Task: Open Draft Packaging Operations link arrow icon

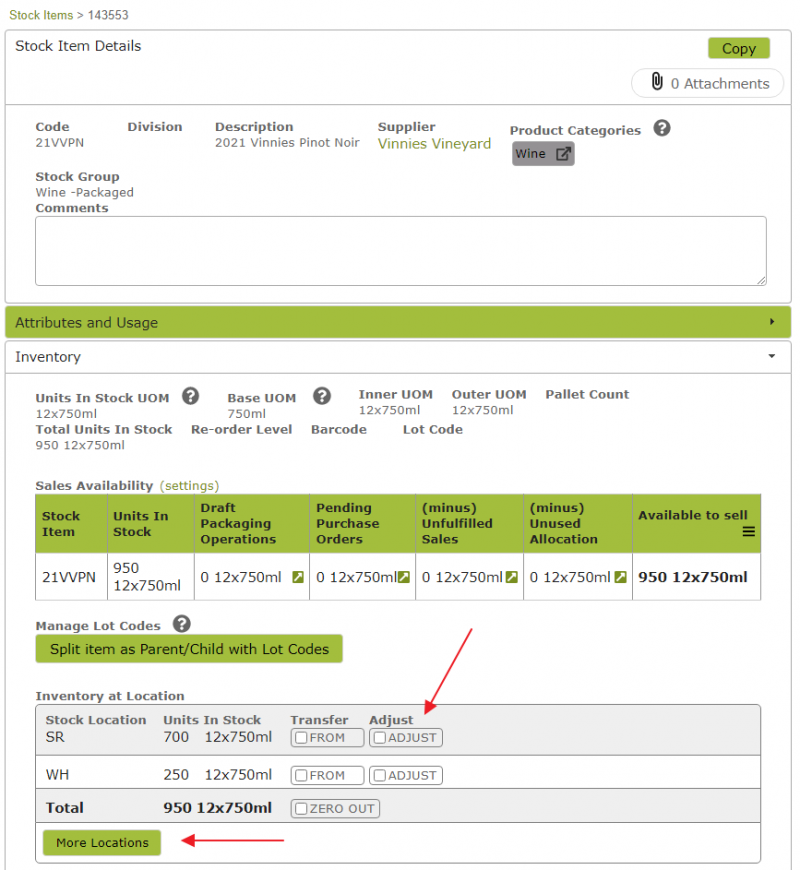Action: [297, 578]
